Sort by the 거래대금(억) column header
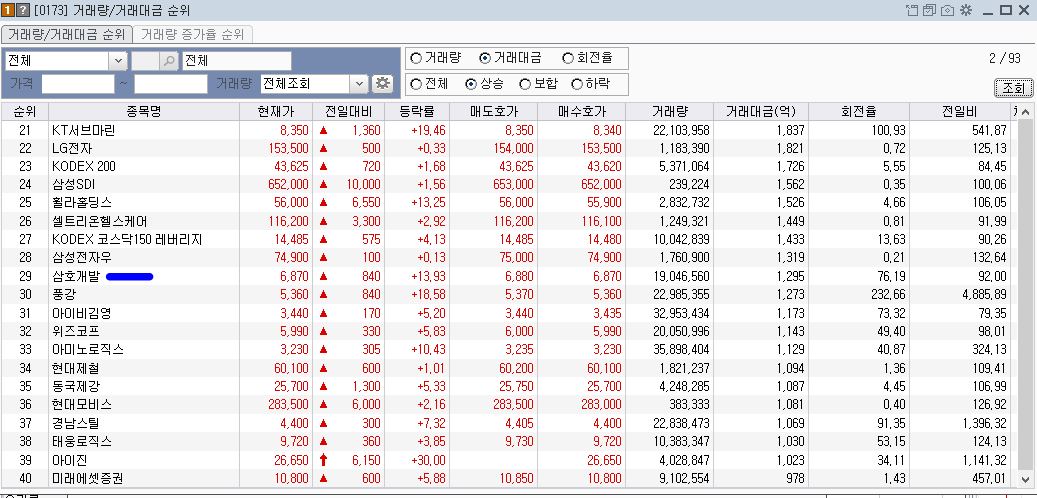 761,112
